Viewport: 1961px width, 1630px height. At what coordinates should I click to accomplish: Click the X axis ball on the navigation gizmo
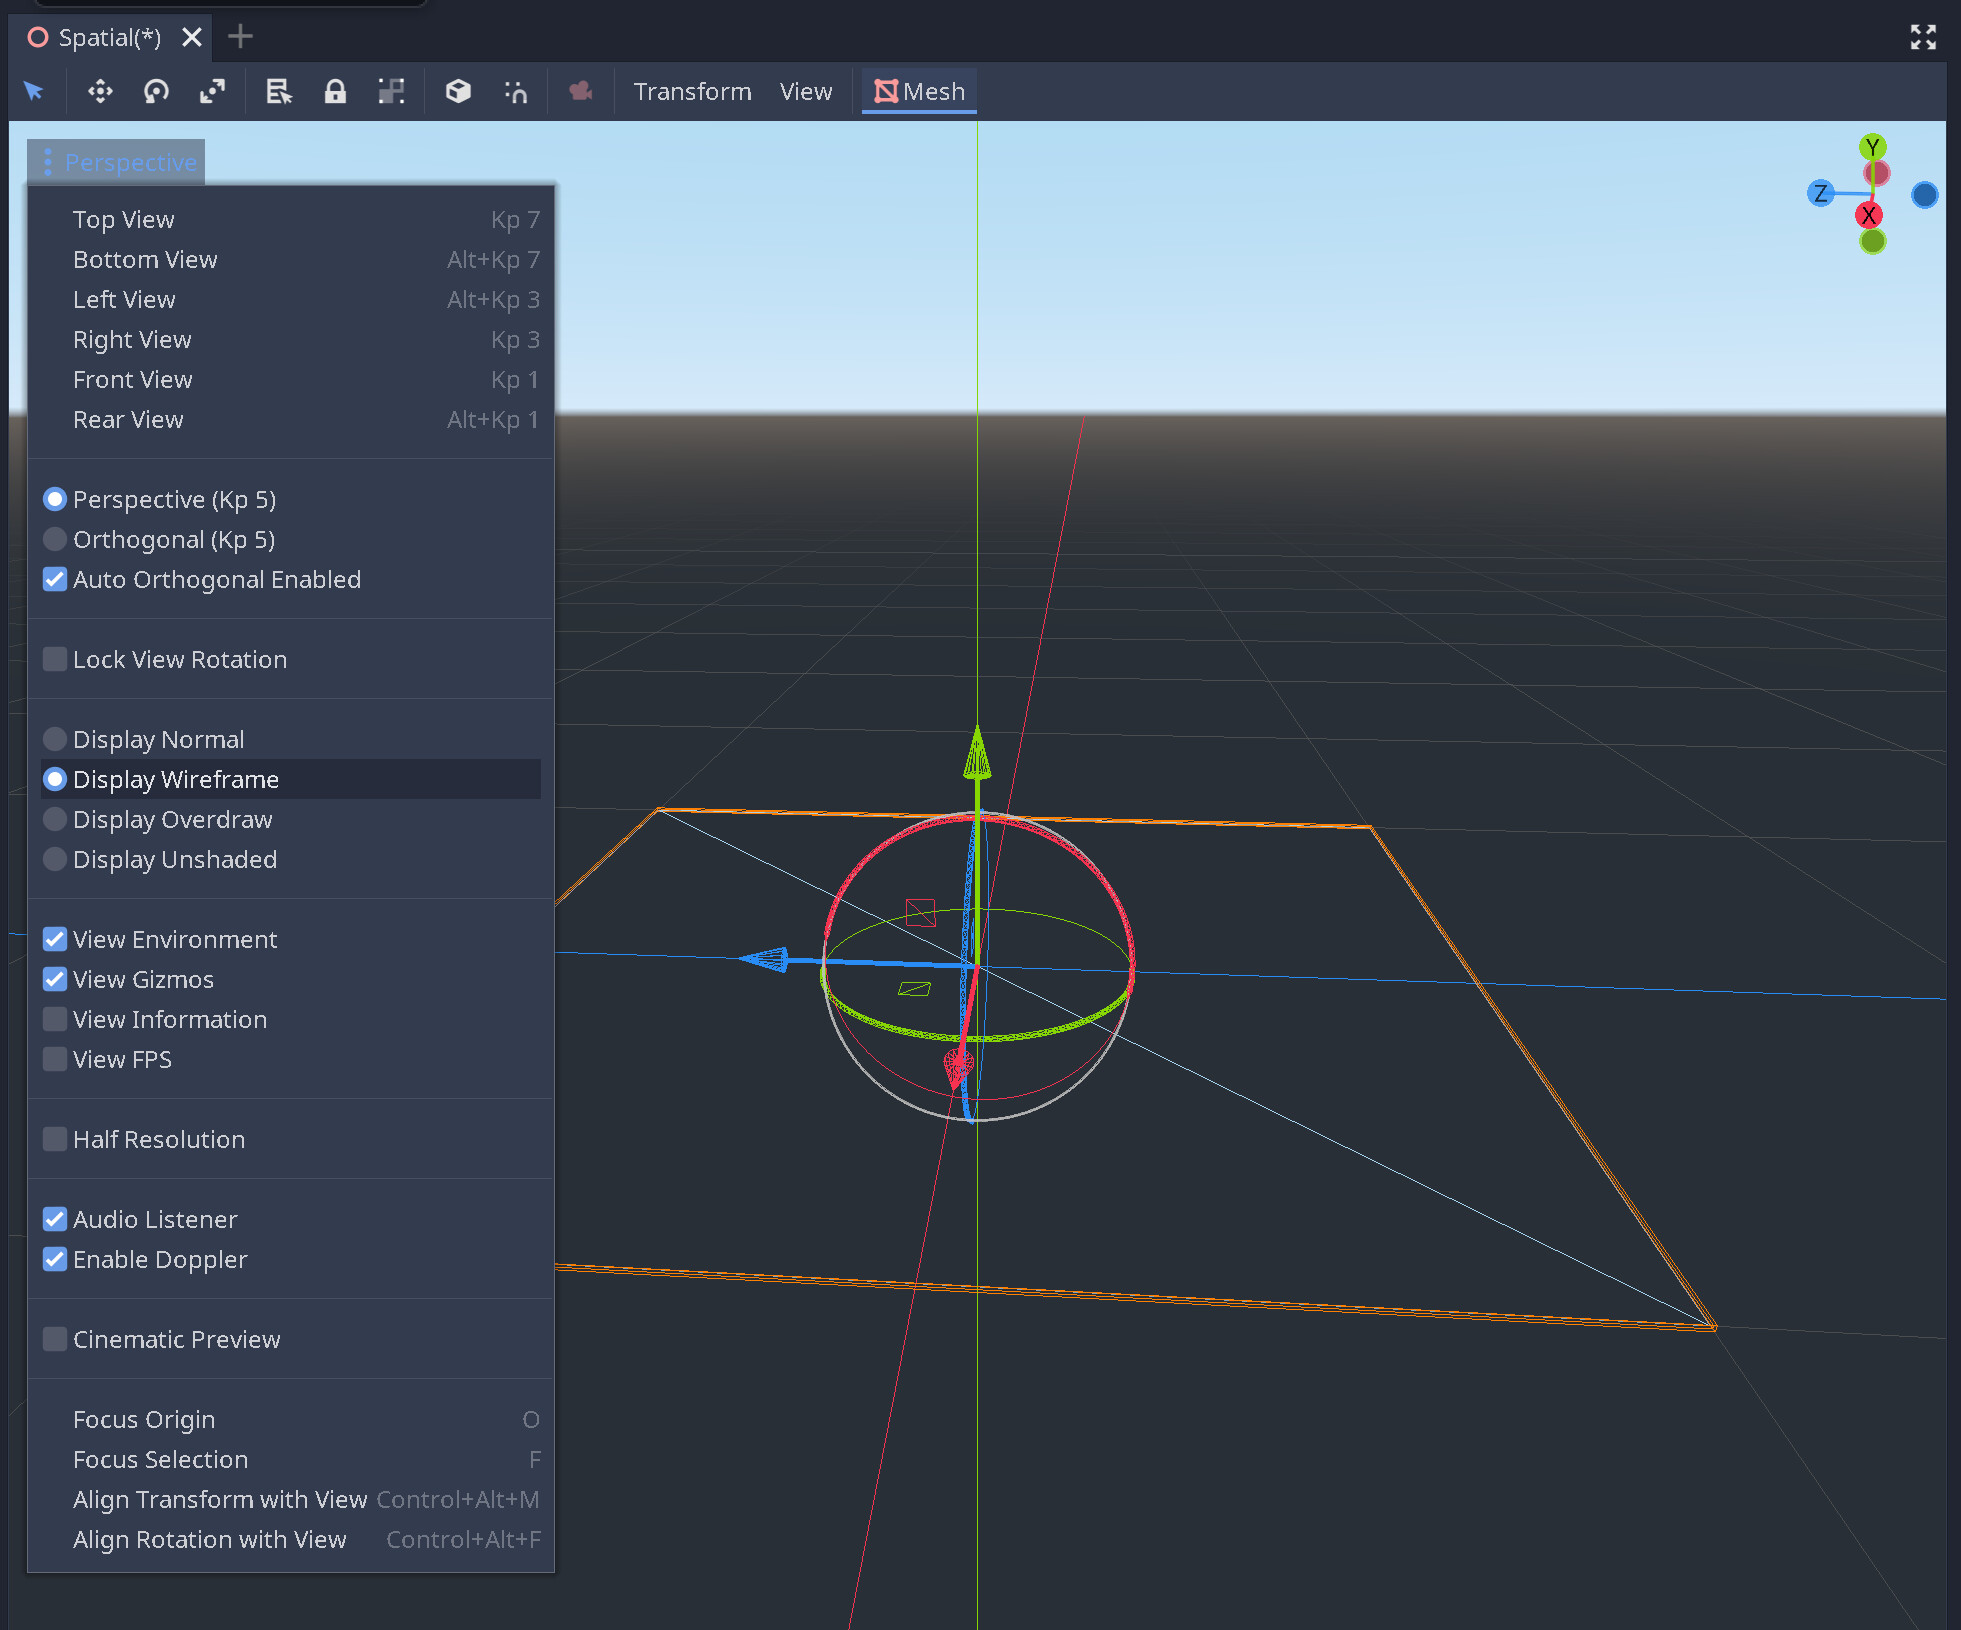coord(1871,214)
